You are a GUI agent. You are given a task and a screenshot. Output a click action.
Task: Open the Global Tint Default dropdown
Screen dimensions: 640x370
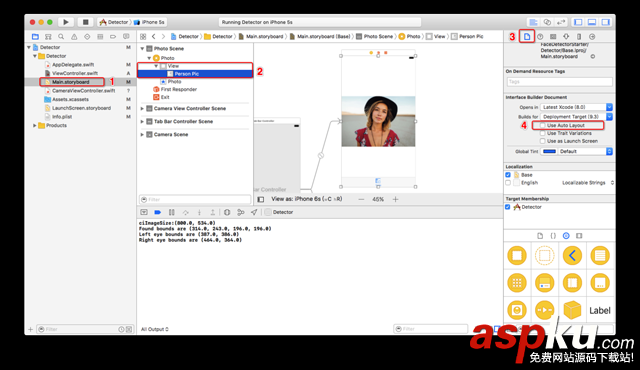(585, 151)
